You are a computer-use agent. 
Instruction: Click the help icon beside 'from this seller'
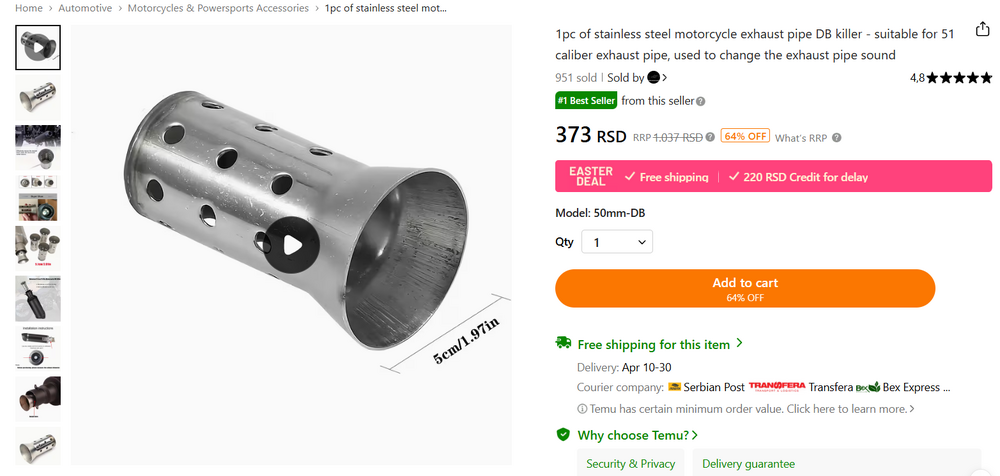701,101
